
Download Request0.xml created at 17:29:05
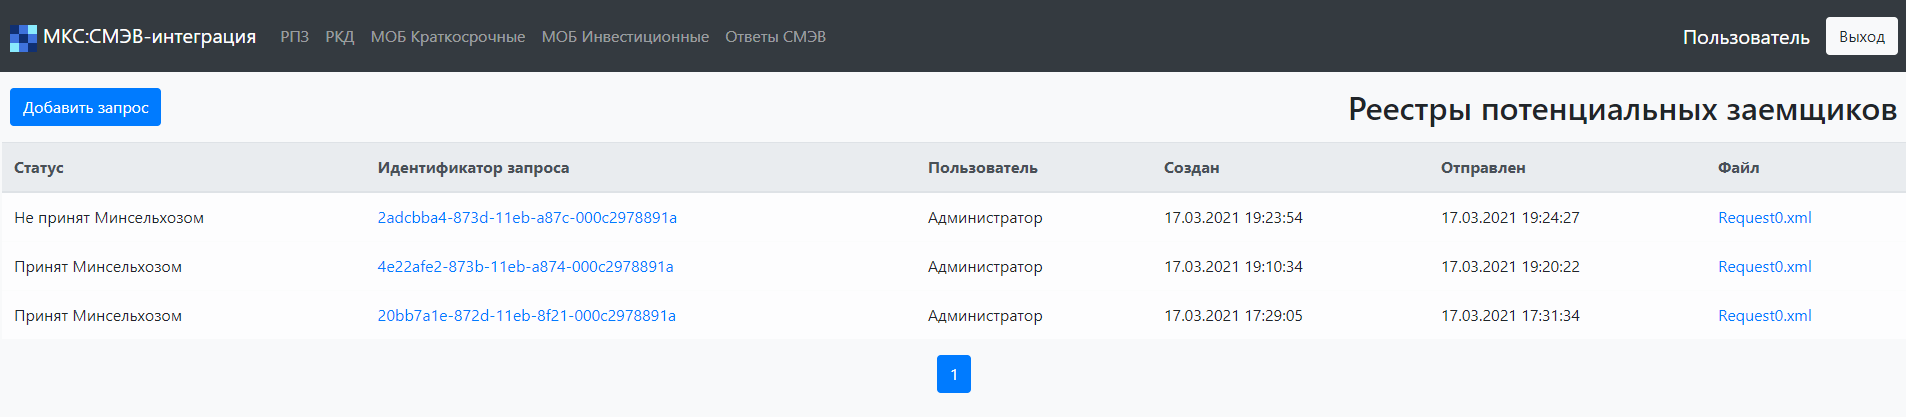[1764, 316]
